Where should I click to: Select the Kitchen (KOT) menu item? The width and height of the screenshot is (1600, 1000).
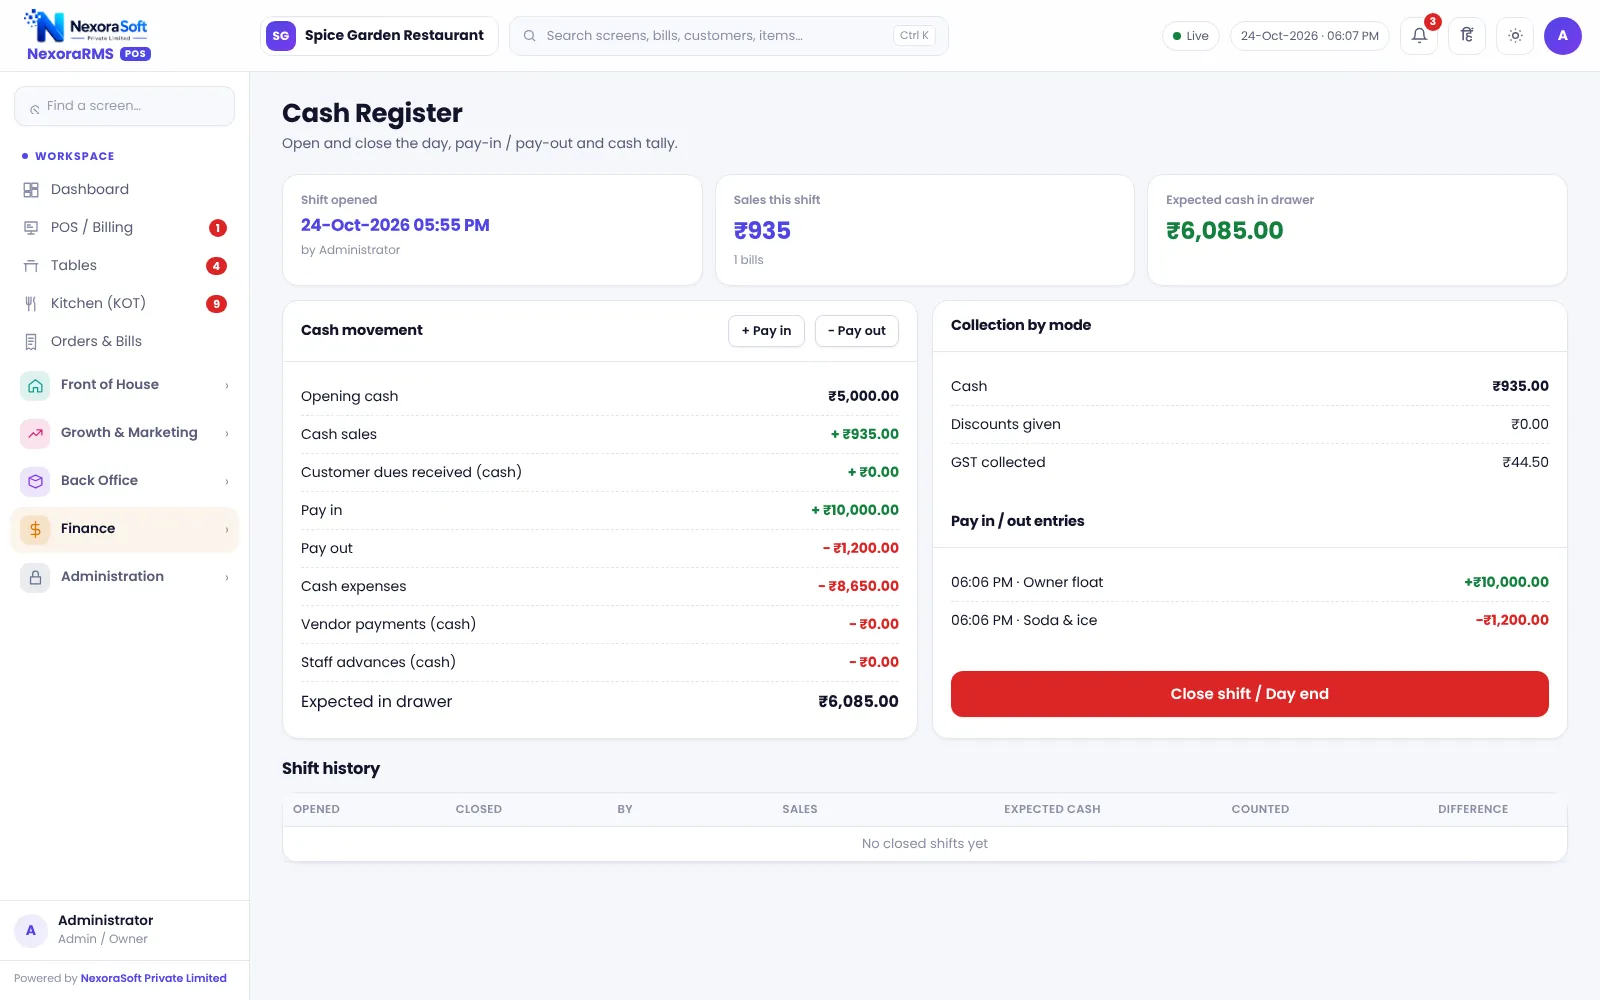[x=124, y=304]
